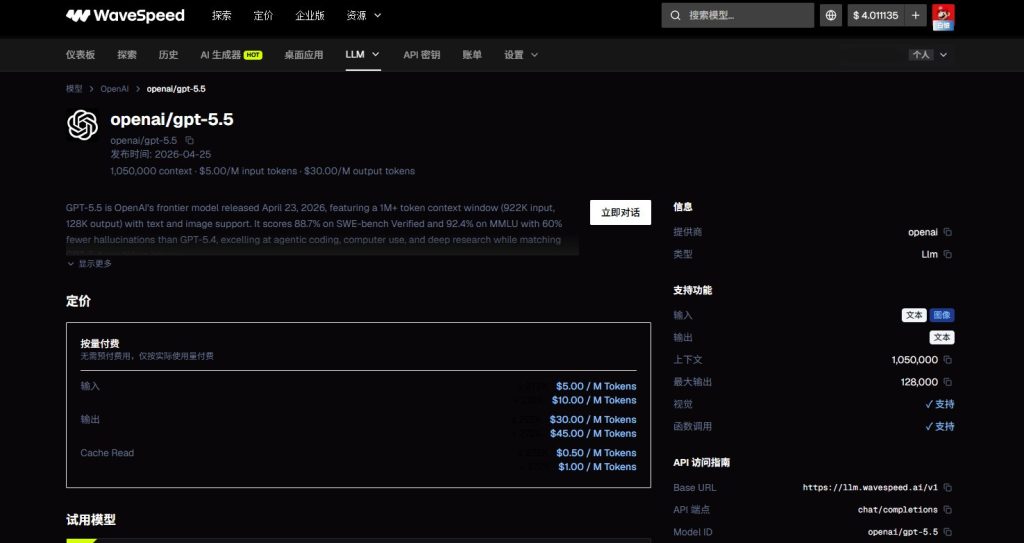Open API 密钥 tab
This screenshot has width=1024, height=543.
(x=422, y=55)
